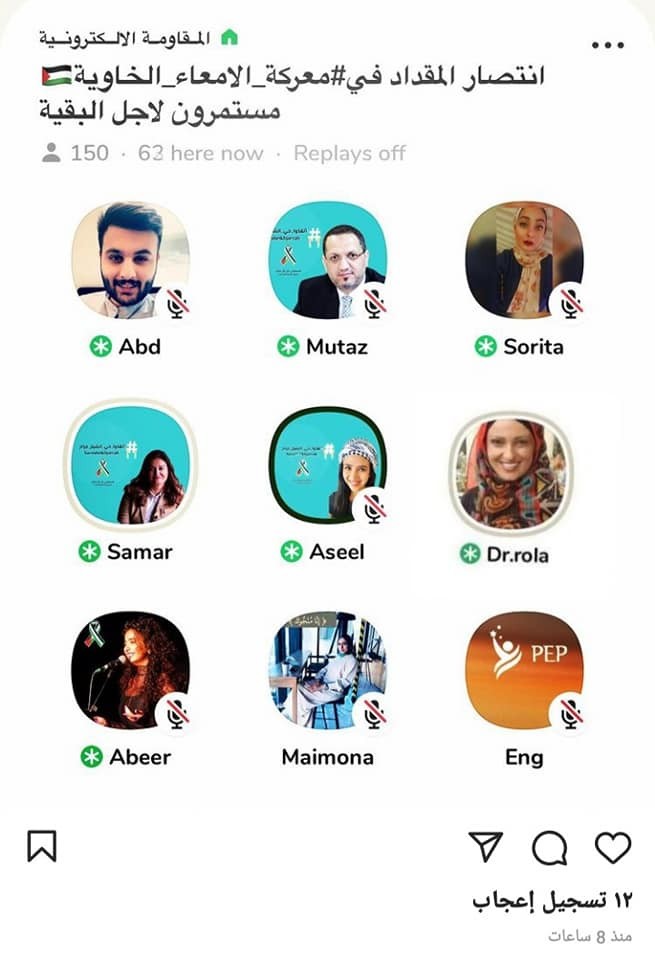Save the post with the bookmark icon
This screenshot has height=960, width=655.
pos(42,846)
